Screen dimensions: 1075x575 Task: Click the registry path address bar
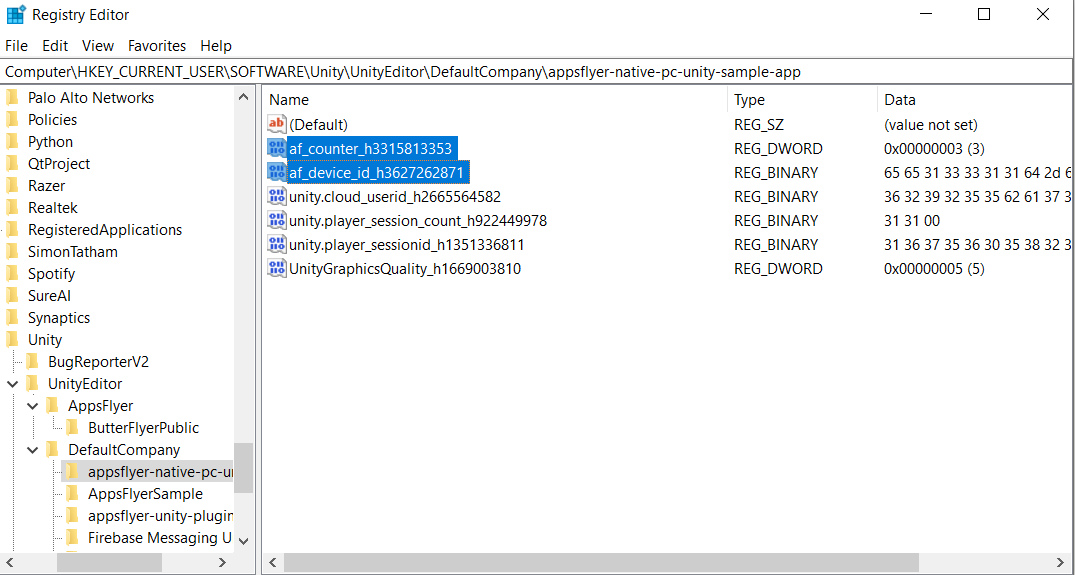538,71
